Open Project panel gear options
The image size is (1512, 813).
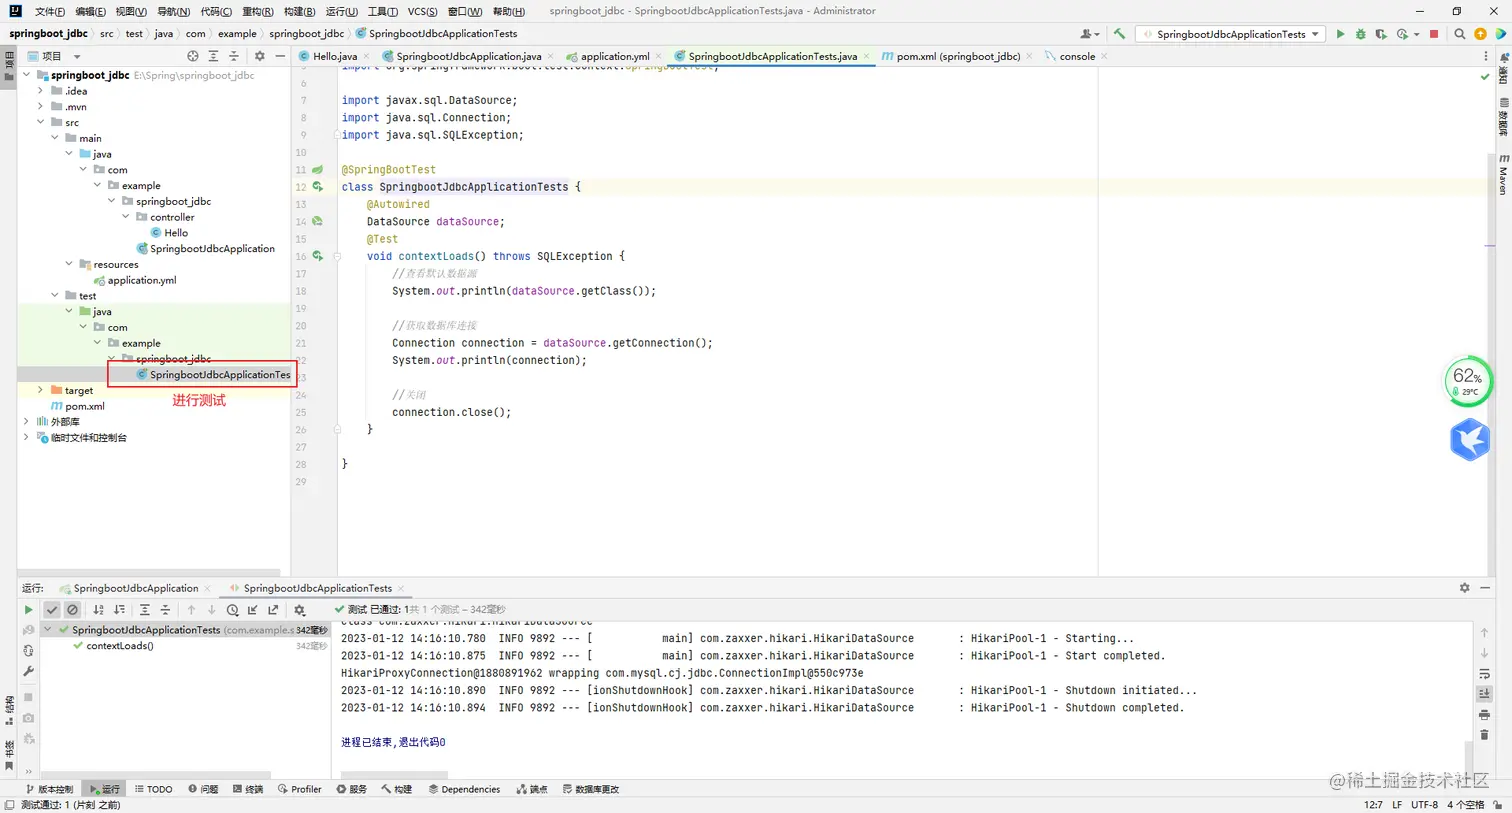coord(260,56)
